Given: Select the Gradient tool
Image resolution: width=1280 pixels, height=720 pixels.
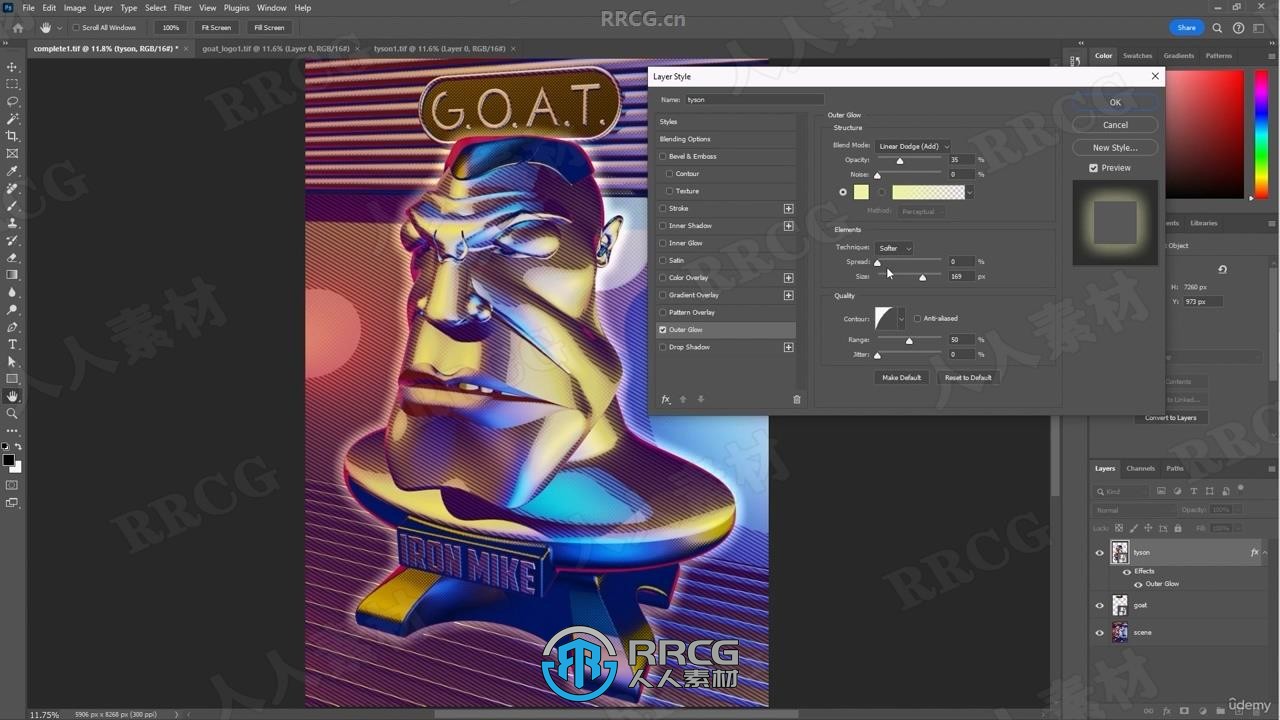Looking at the screenshot, I should pos(12,274).
